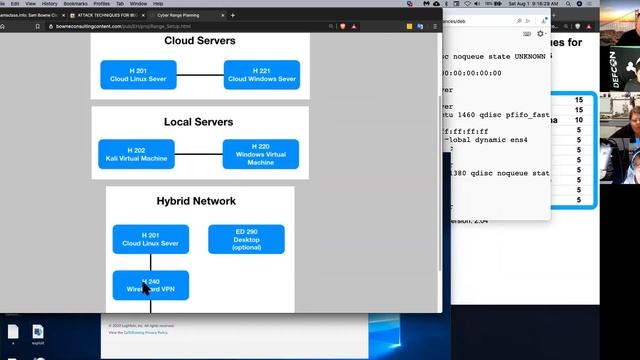Click the send arrow icon in terminal address bar
Image resolution: width=640 pixels, height=360 pixels.
tap(528, 21)
